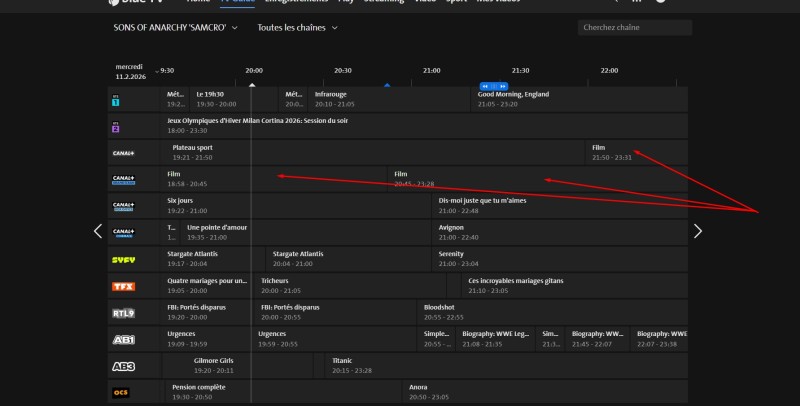Screen dimensions: 800x406
Task: Open the SYFY channel logo
Action: [x=123, y=260]
